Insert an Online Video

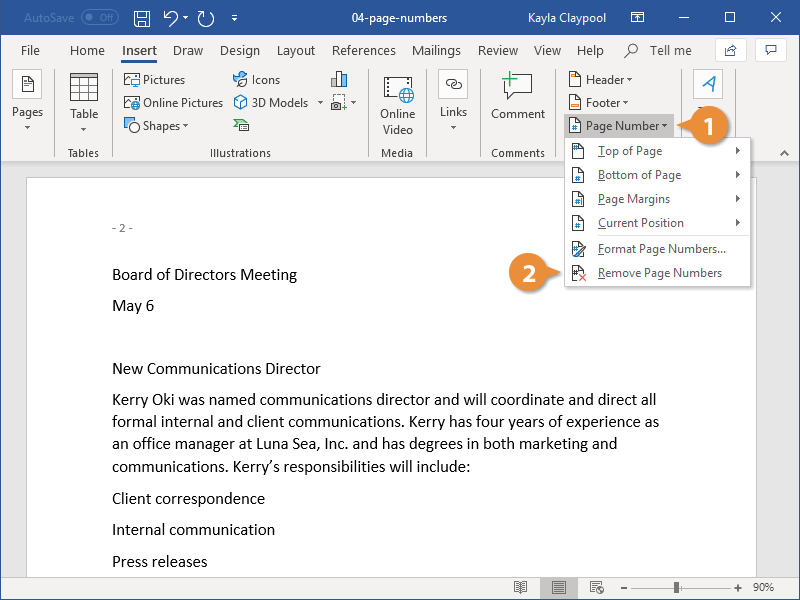click(397, 106)
